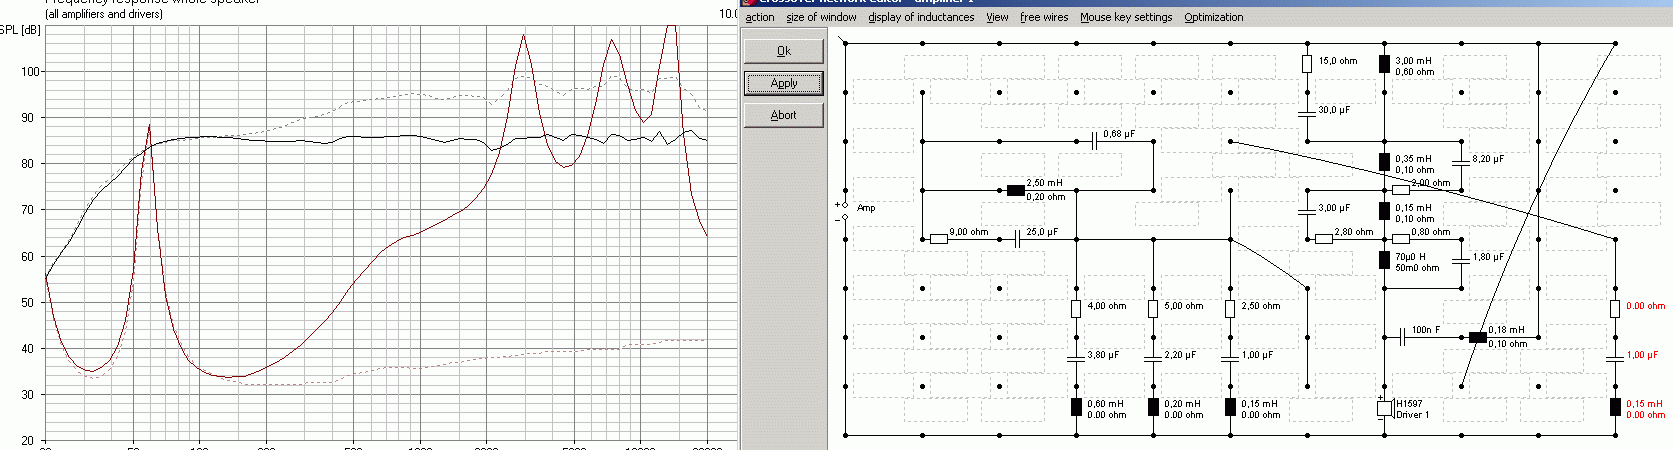Select the 0,60 mH inductor symbol
This screenshot has height=450, width=1673.
(x=1076, y=407)
